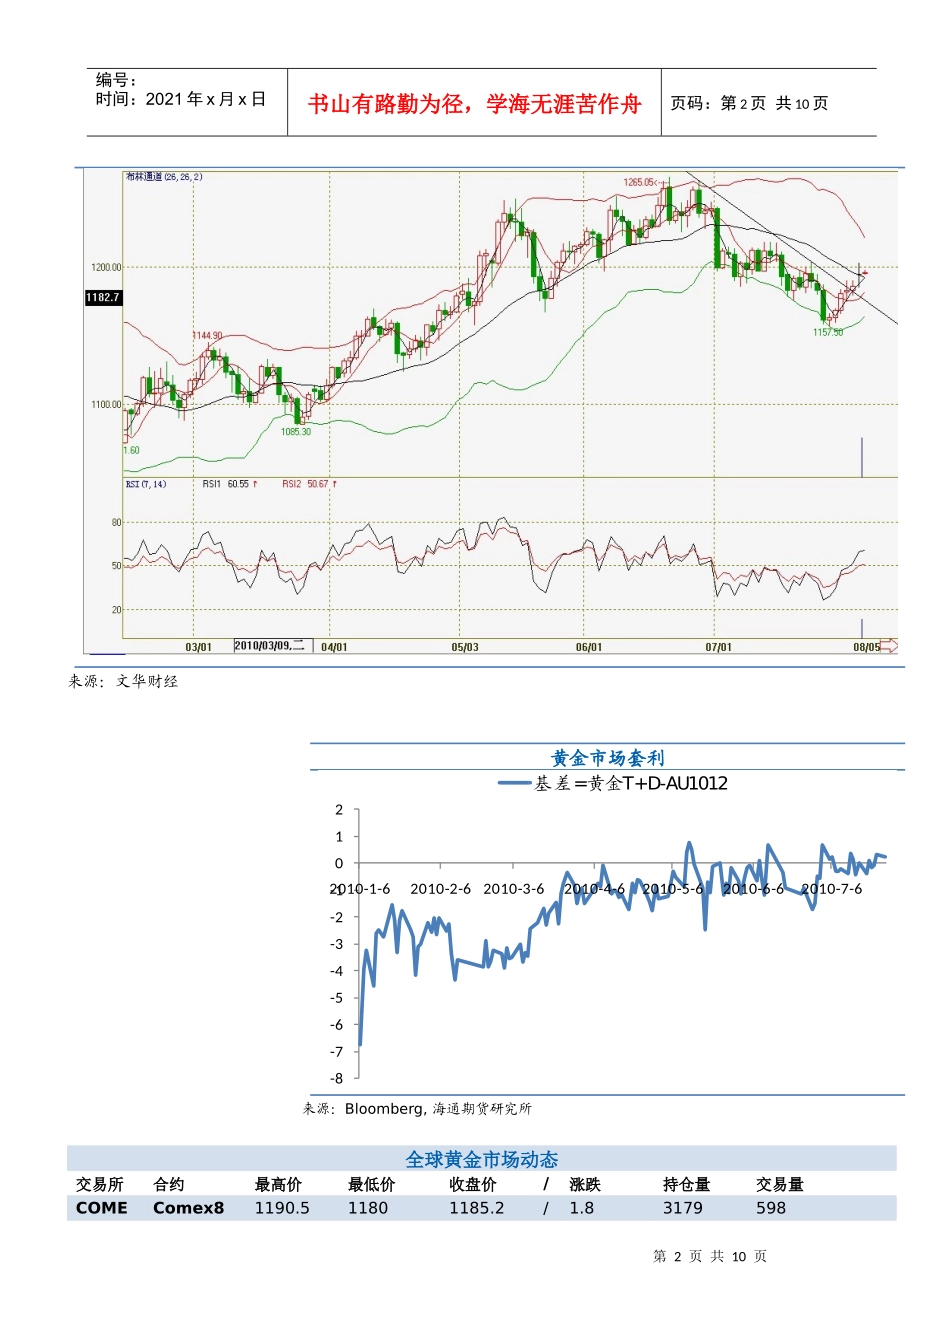The height and width of the screenshot is (1344, 950).
Task: Select the 编号 field label in header
Action: pyautogui.click(x=116, y=80)
